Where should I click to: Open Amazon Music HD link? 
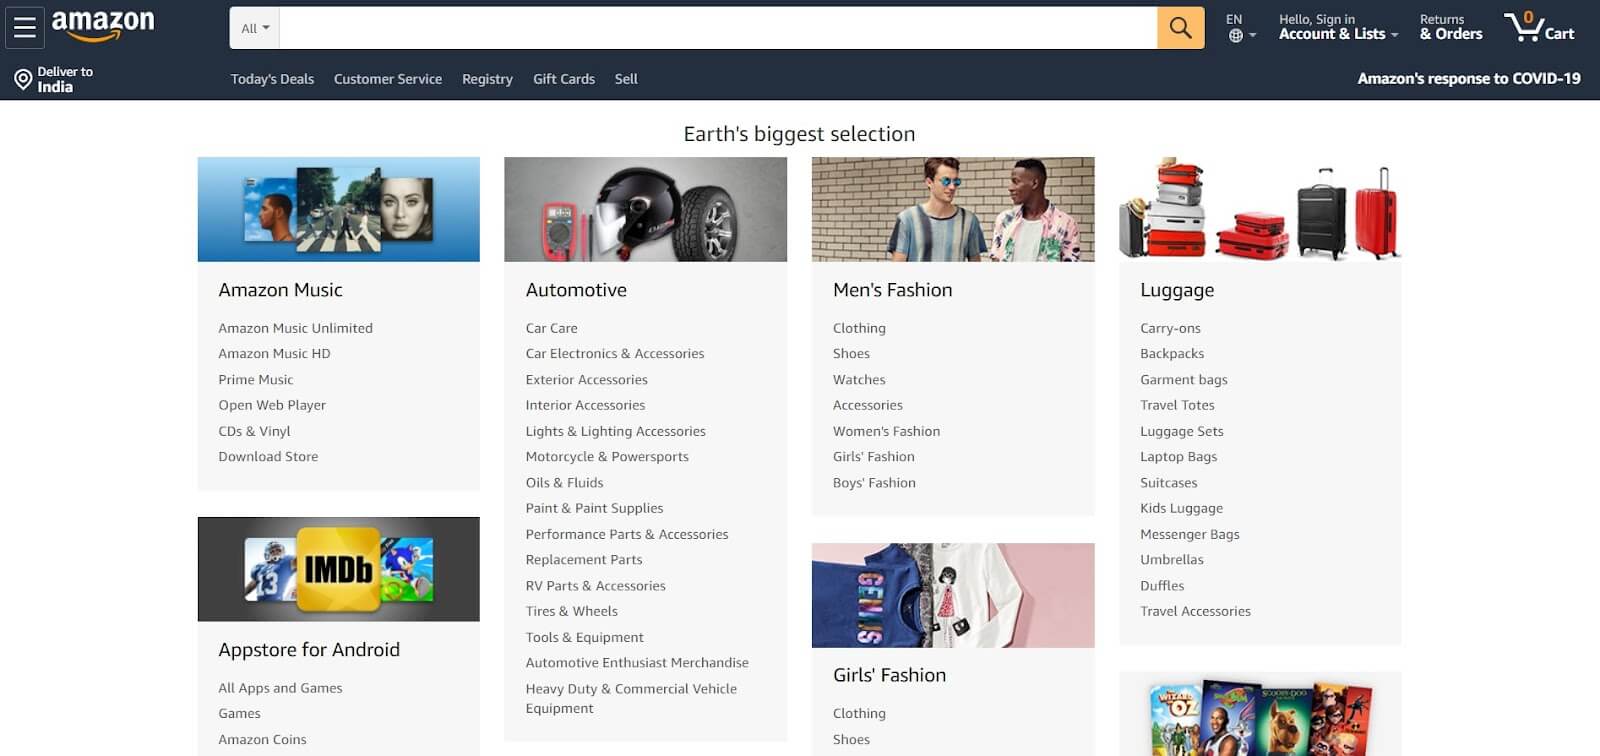click(274, 354)
